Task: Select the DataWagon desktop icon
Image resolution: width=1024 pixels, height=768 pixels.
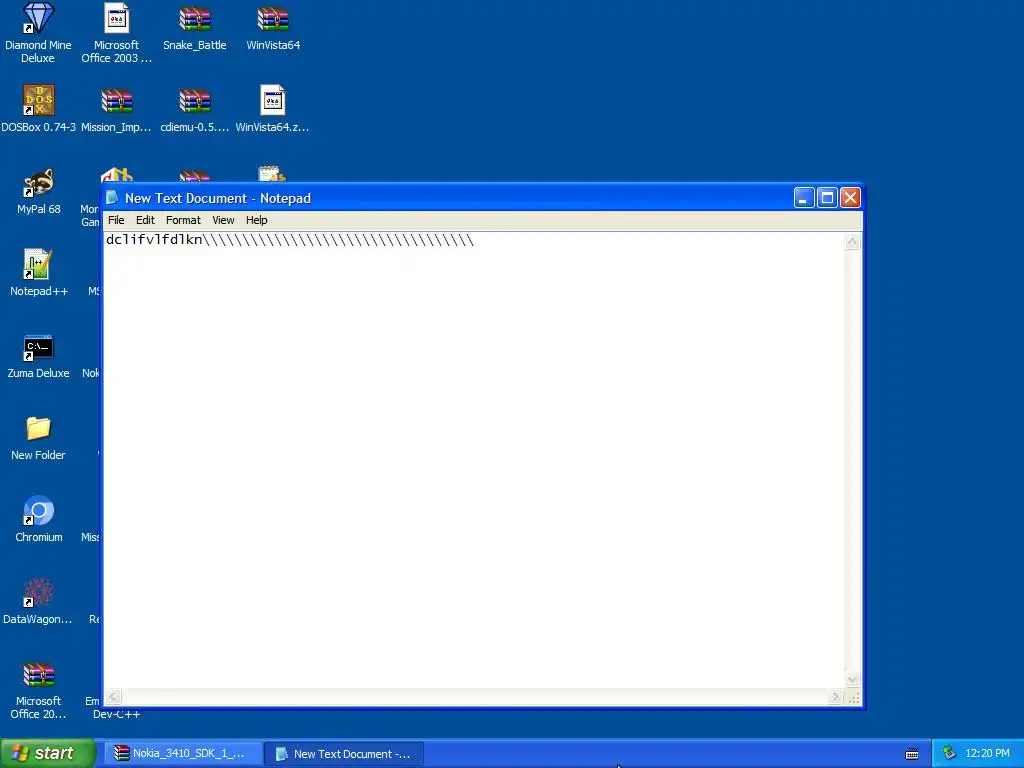Action: point(38,601)
